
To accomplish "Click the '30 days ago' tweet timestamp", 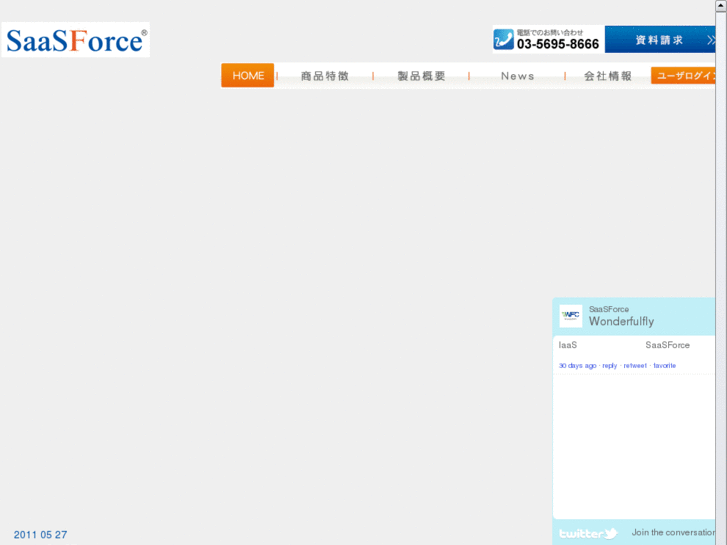I will click(577, 365).
